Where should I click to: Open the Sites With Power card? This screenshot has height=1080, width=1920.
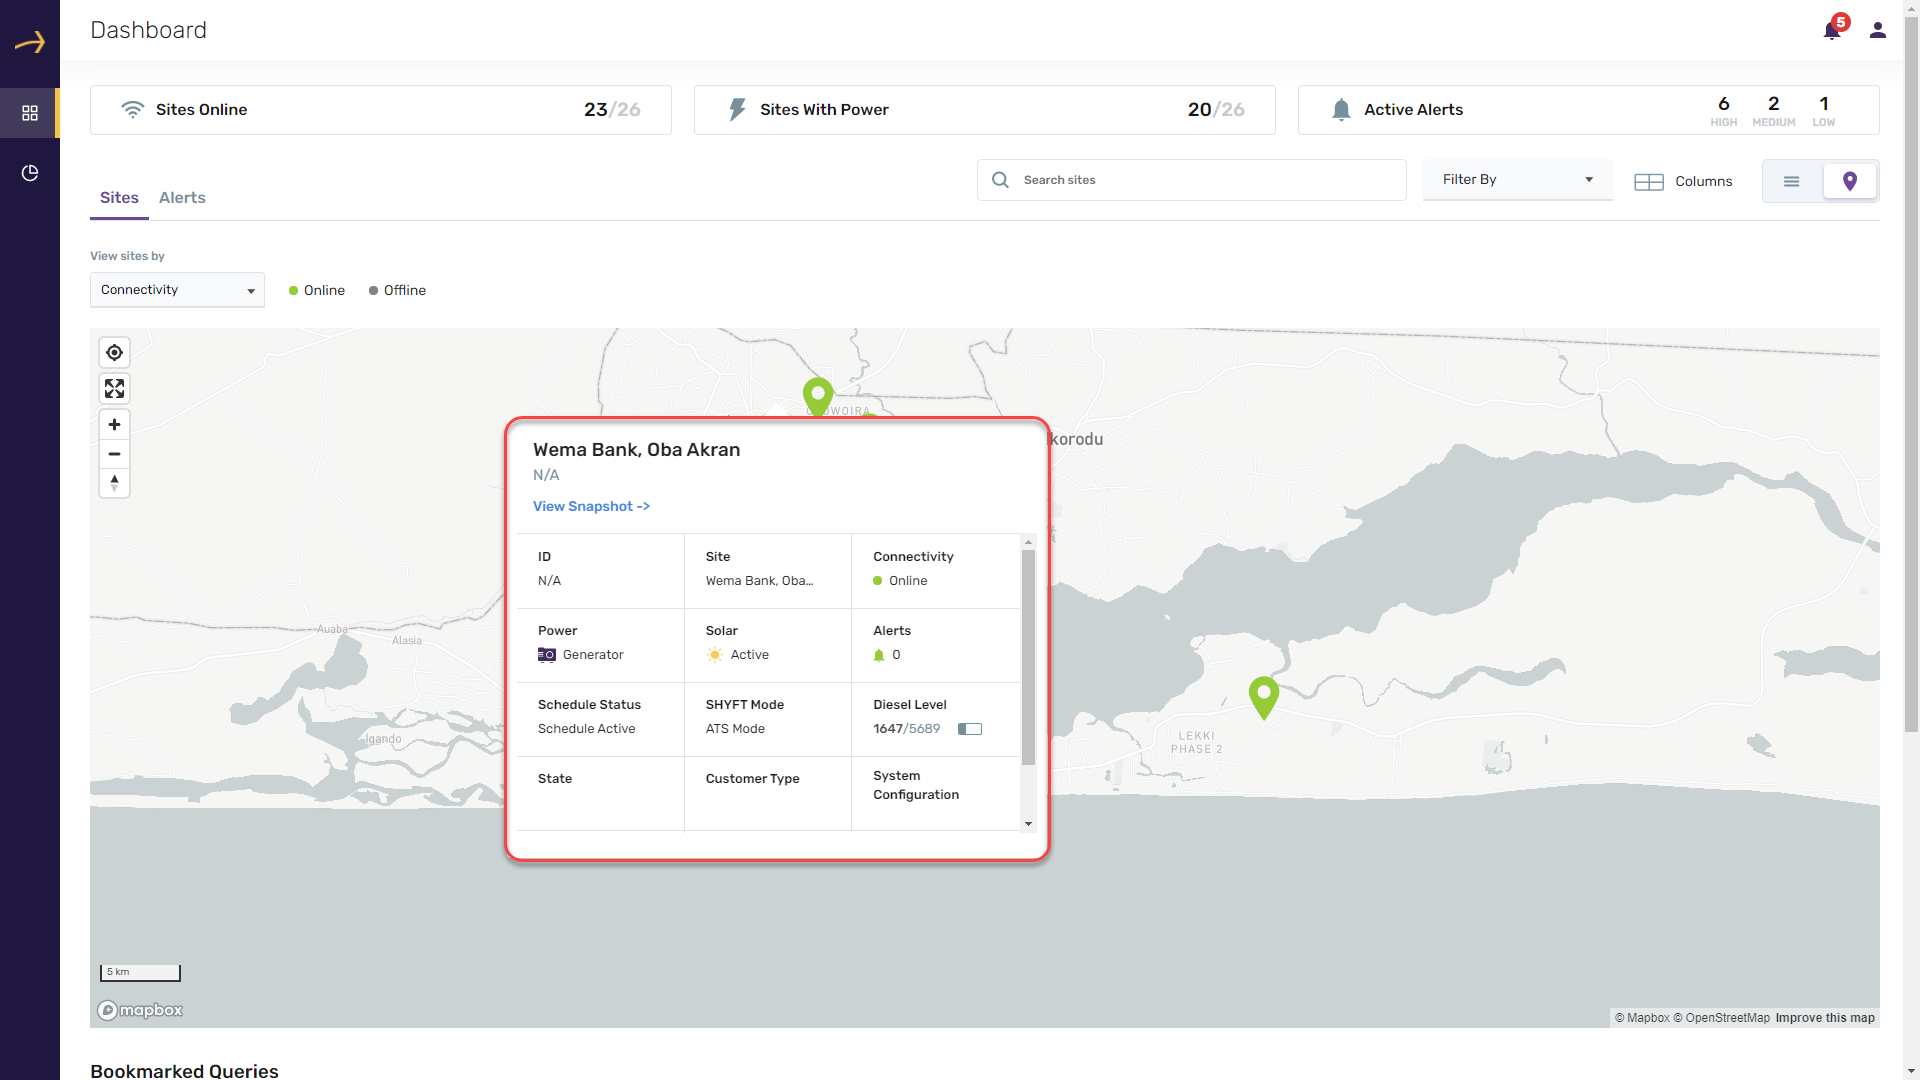984,109
